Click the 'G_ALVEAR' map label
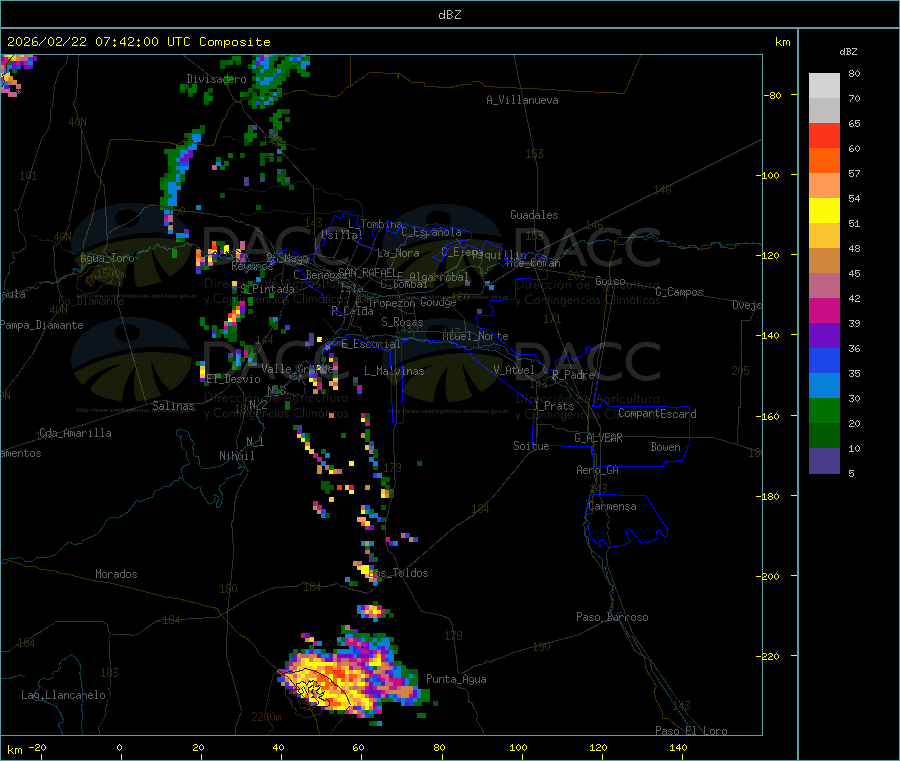Viewport: 900px width, 761px height. [x=598, y=438]
